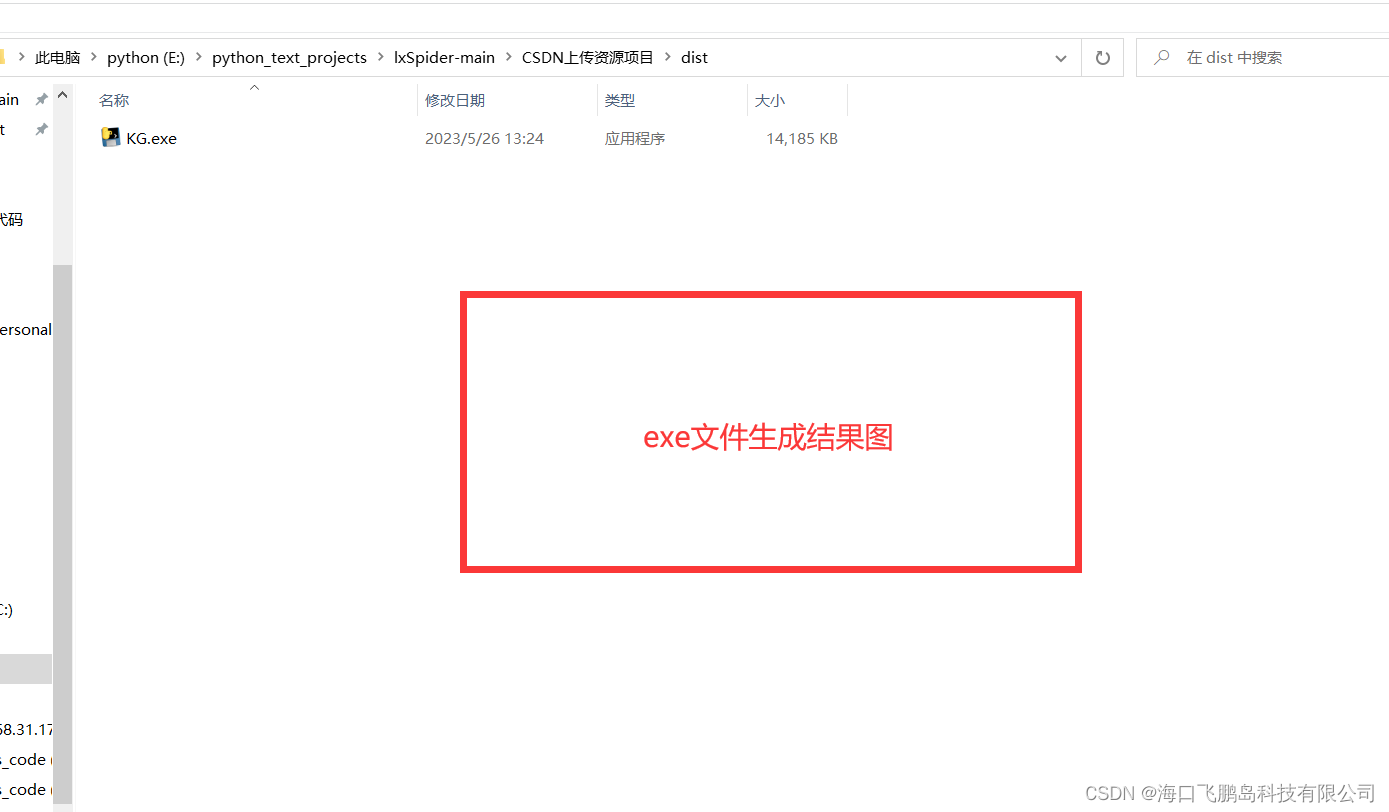
Task: Click the arrow after CSDN上传资源项目 in breadcrumb
Action: [x=669, y=57]
